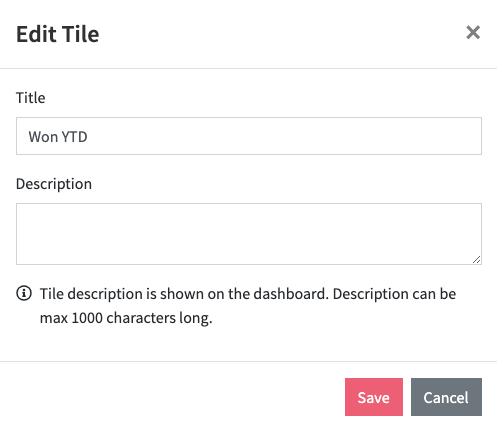
Task: Close the Edit Tile dialog with X
Action: pos(473,33)
